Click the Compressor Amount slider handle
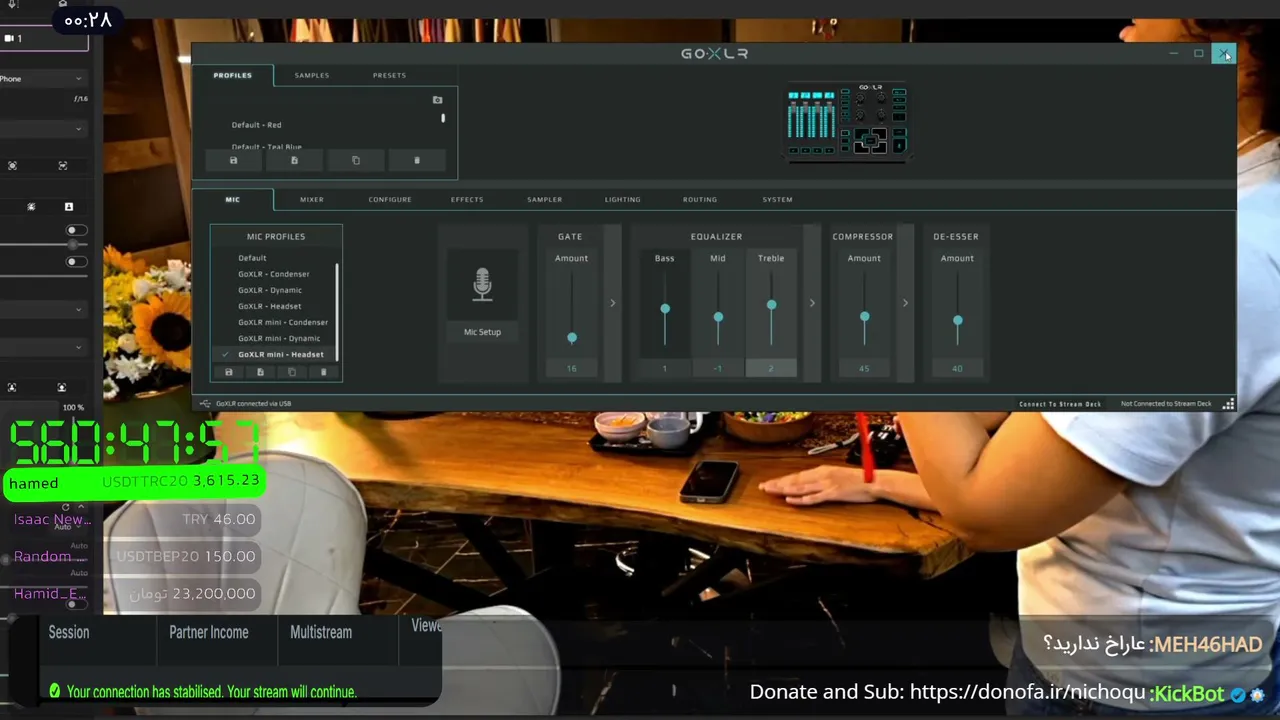 coord(864,317)
